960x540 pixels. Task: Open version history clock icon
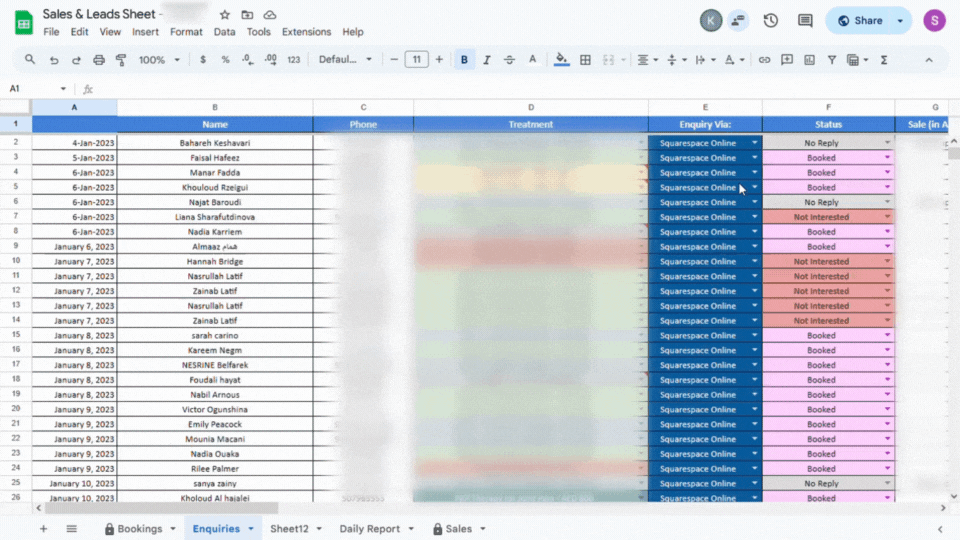pos(771,20)
